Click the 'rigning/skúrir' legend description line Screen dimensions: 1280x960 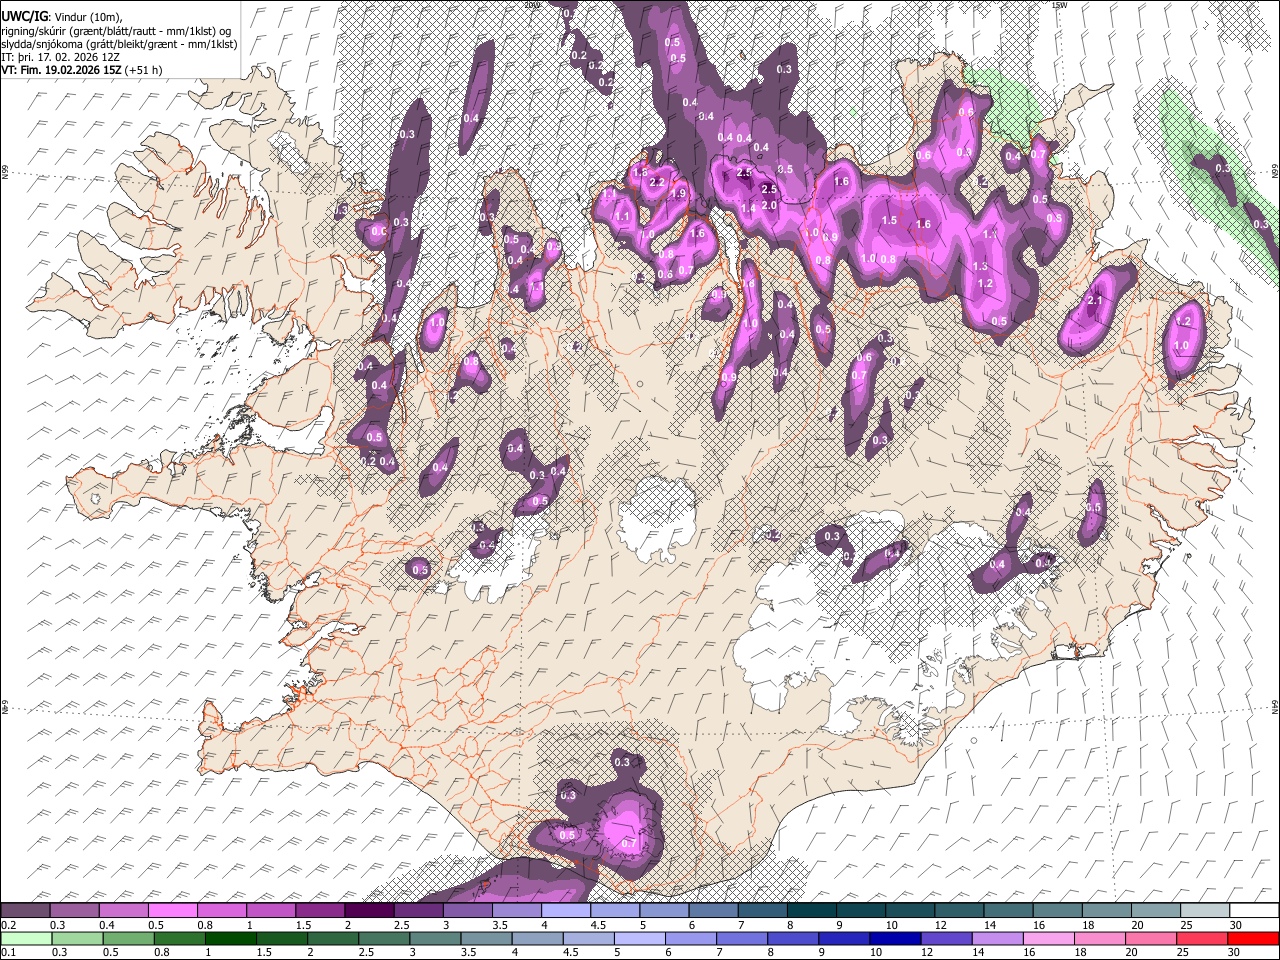(116, 31)
